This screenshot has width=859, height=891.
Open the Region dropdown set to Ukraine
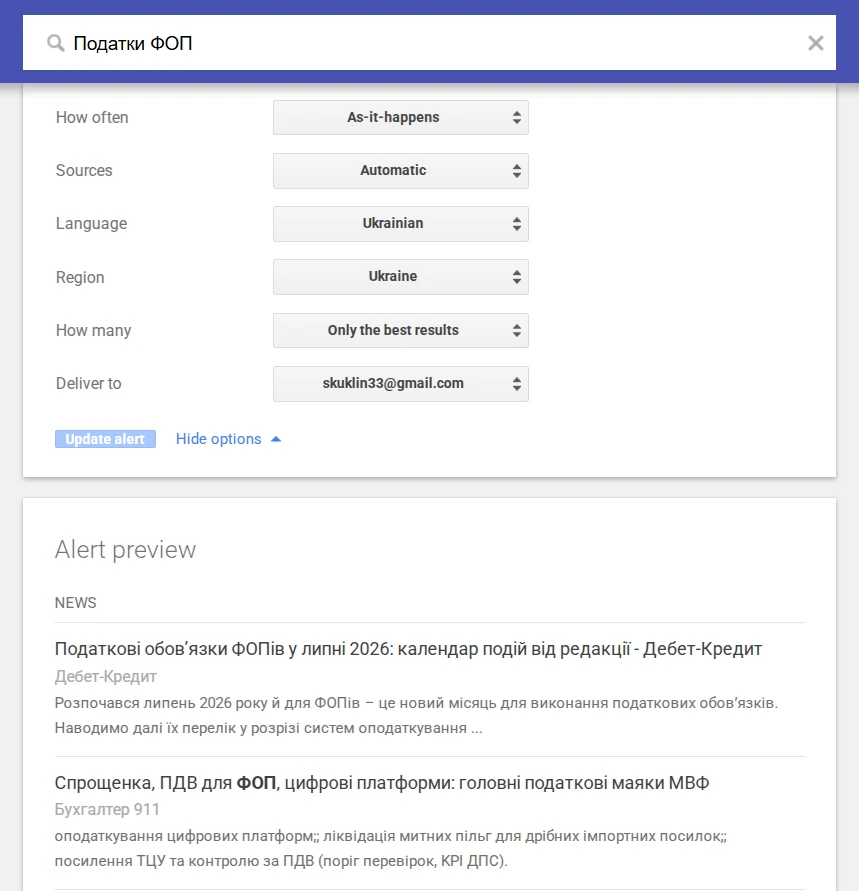(x=401, y=277)
